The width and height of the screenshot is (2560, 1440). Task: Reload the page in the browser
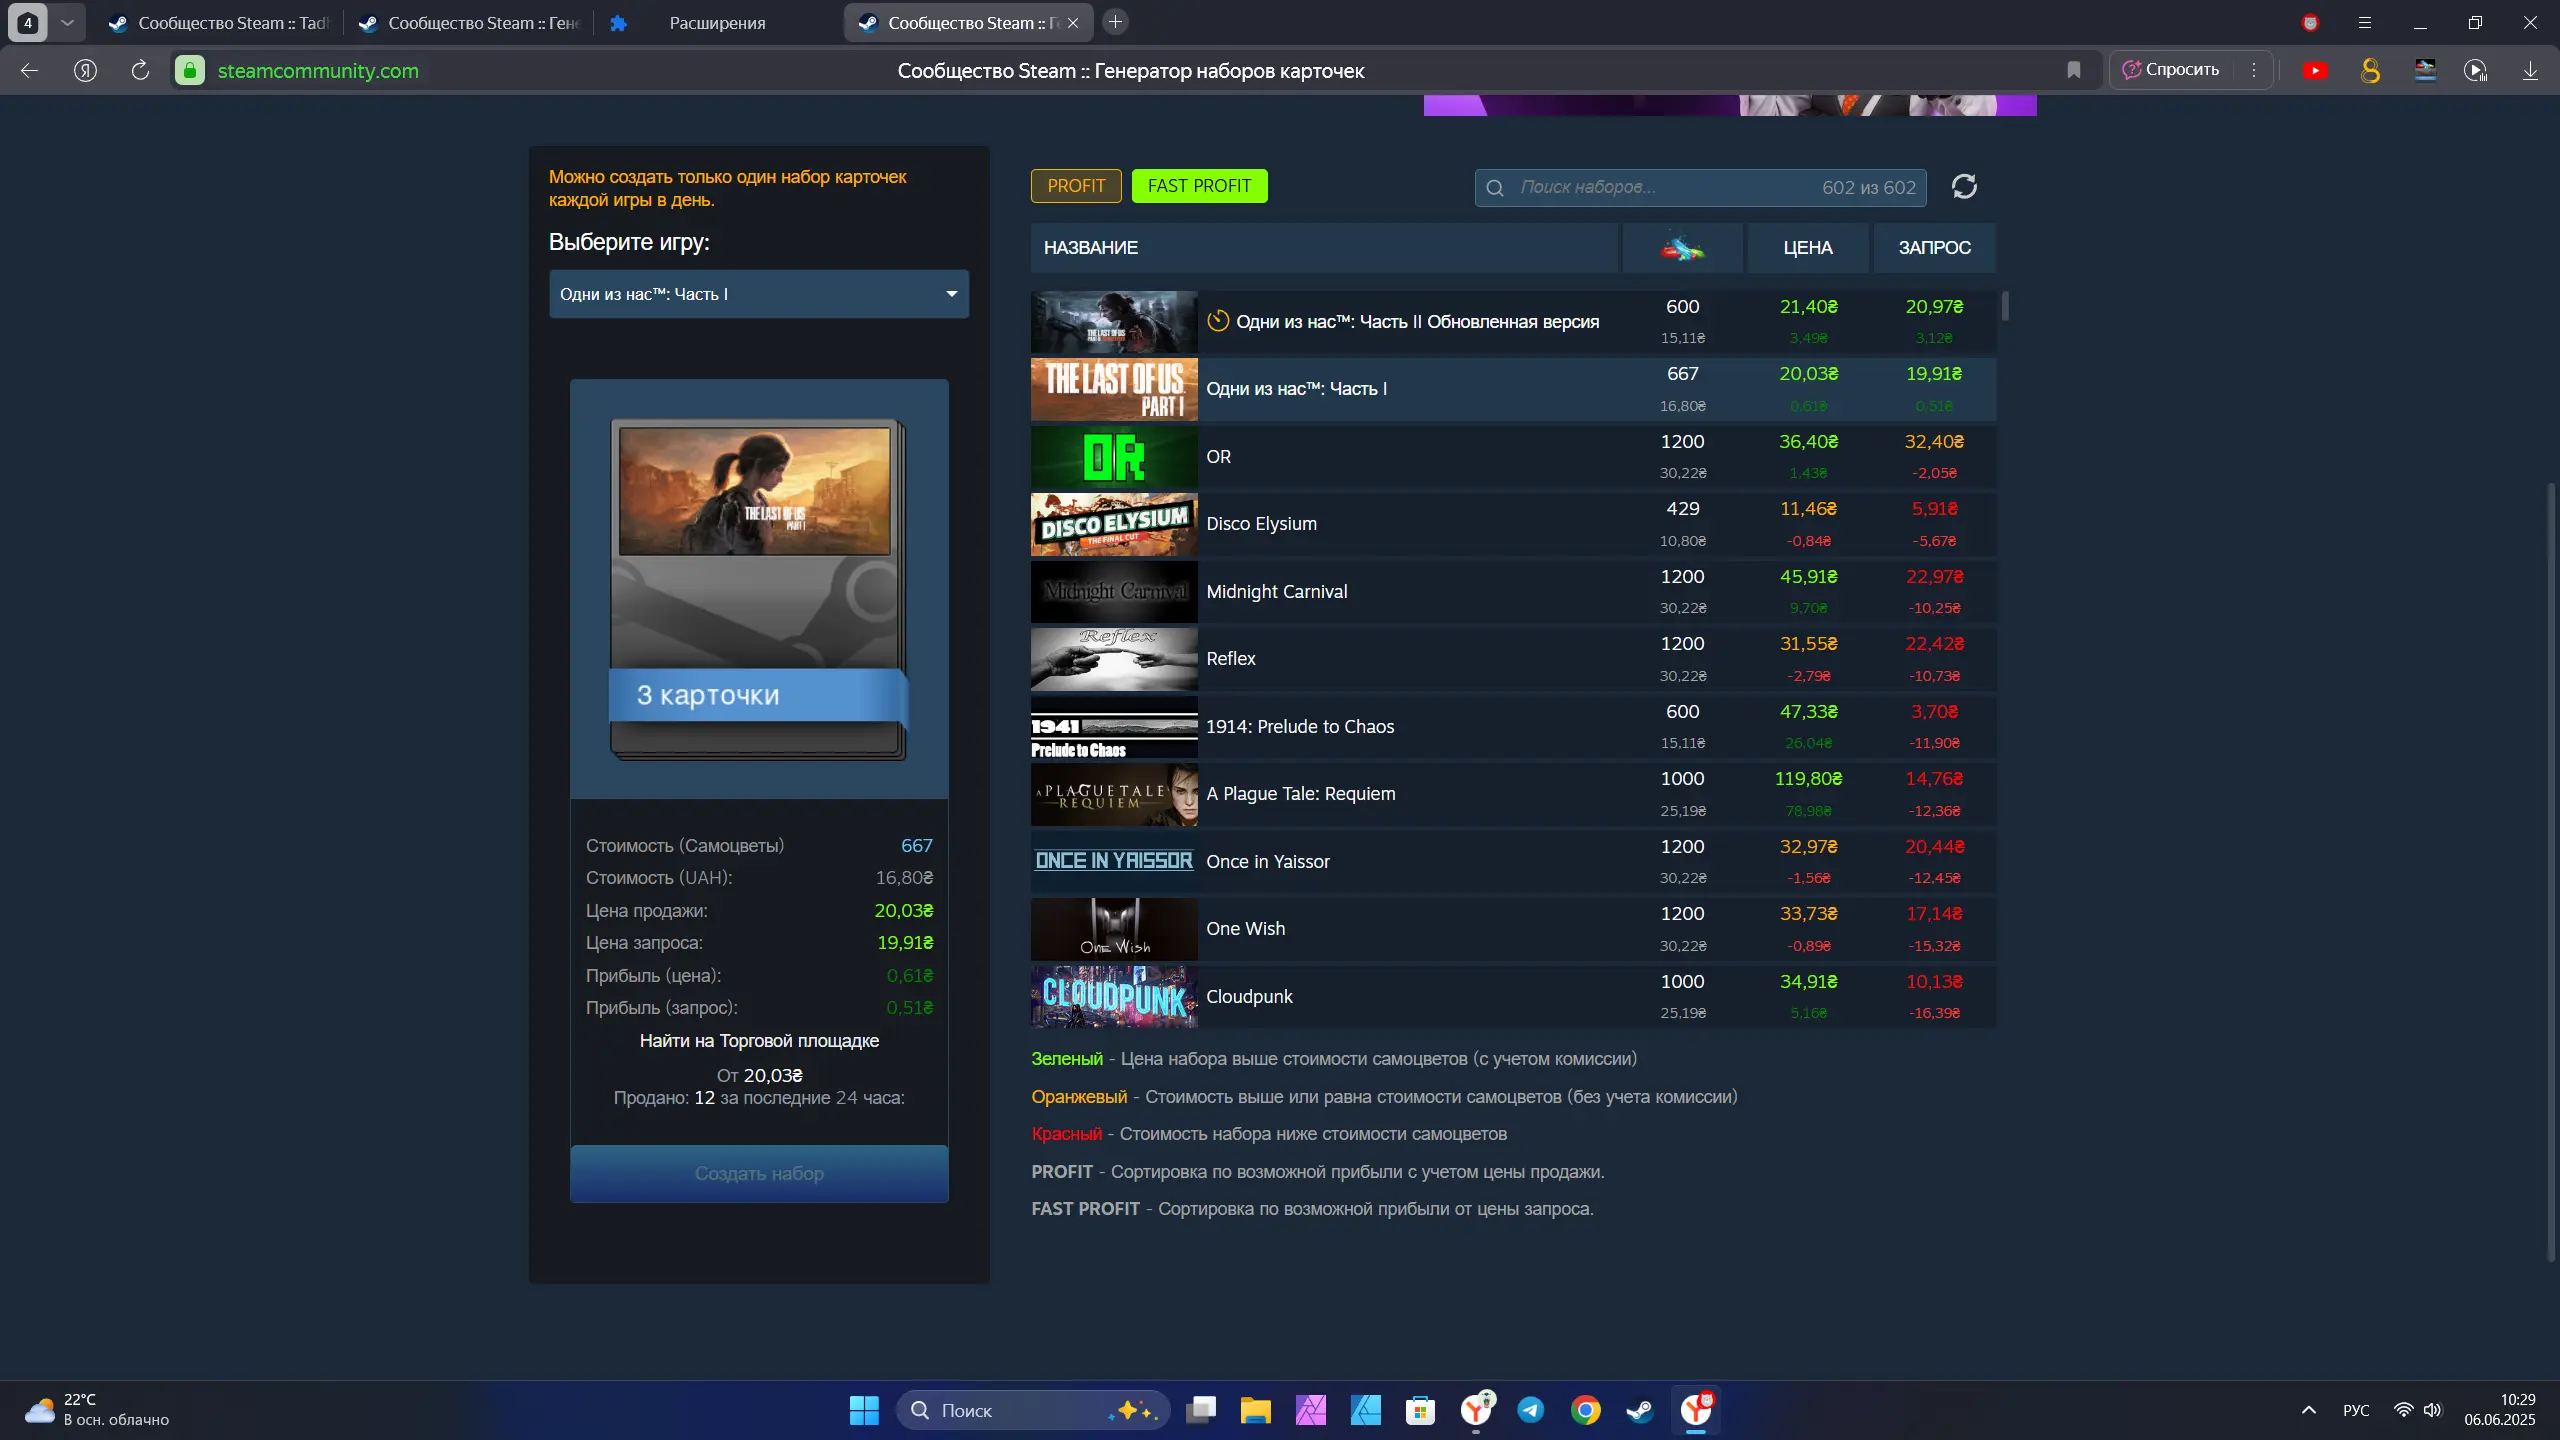140,70
